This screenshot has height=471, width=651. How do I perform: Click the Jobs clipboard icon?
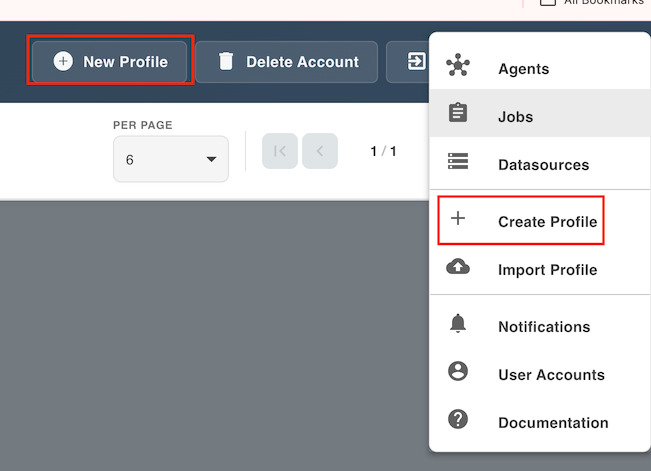(458, 113)
